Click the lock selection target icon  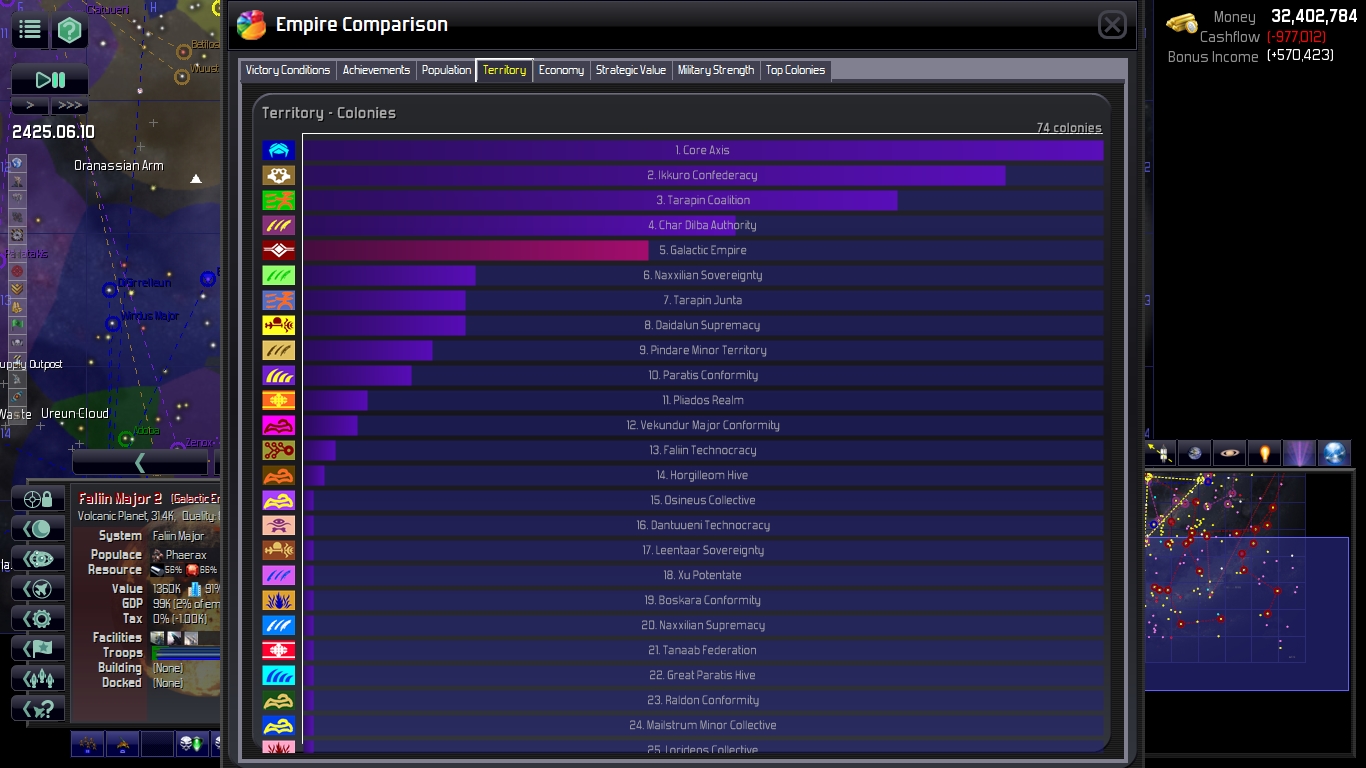39,498
